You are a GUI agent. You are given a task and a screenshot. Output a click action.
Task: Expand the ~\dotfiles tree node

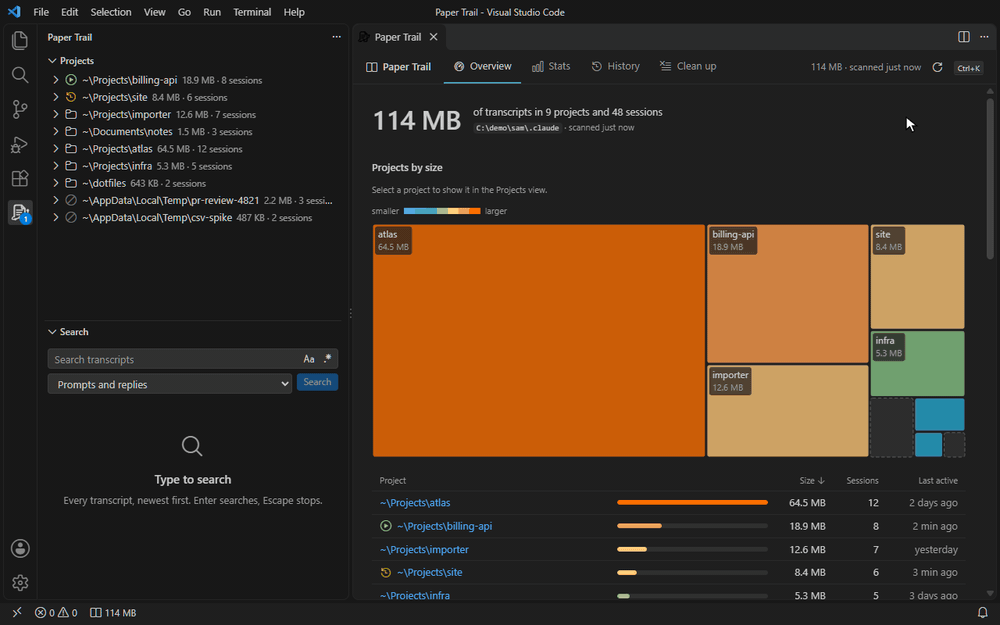[56, 183]
